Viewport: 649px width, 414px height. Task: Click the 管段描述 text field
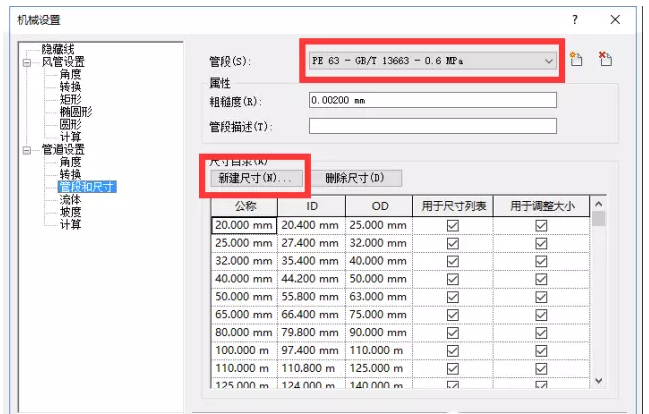(432, 126)
